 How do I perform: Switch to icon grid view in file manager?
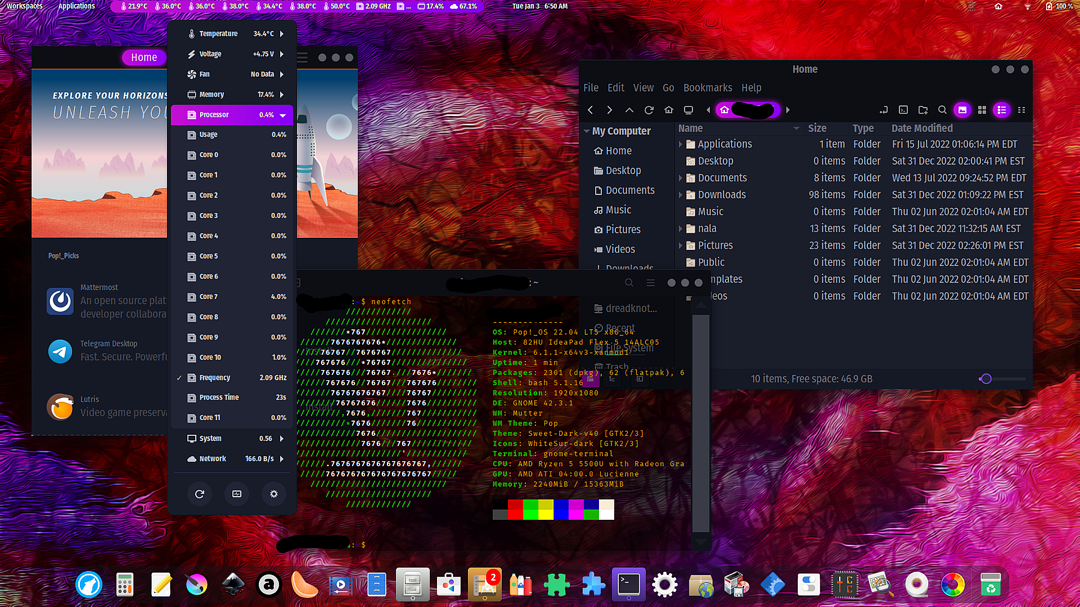coord(982,110)
